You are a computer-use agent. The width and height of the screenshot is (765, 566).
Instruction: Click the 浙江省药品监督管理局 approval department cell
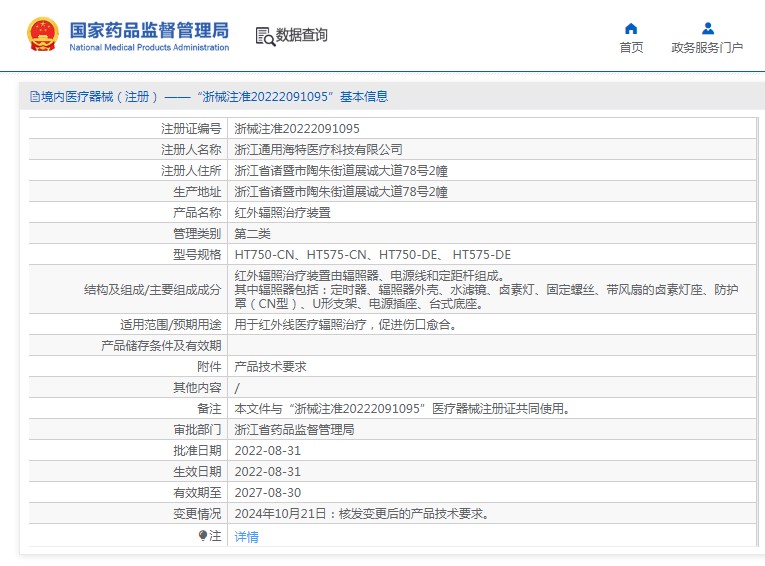294,430
